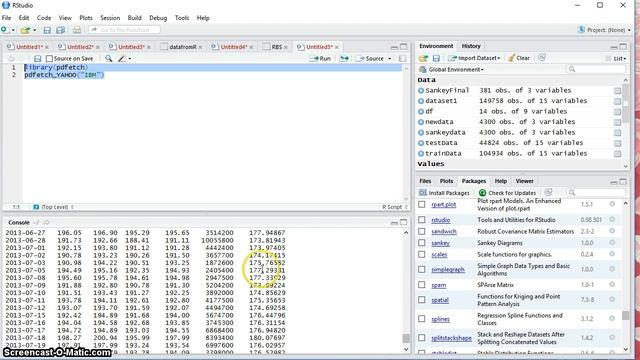The width and height of the screenshot is (640, 360).
Task: Close the Untitled5 tab
Action: [x=337, y=47]
